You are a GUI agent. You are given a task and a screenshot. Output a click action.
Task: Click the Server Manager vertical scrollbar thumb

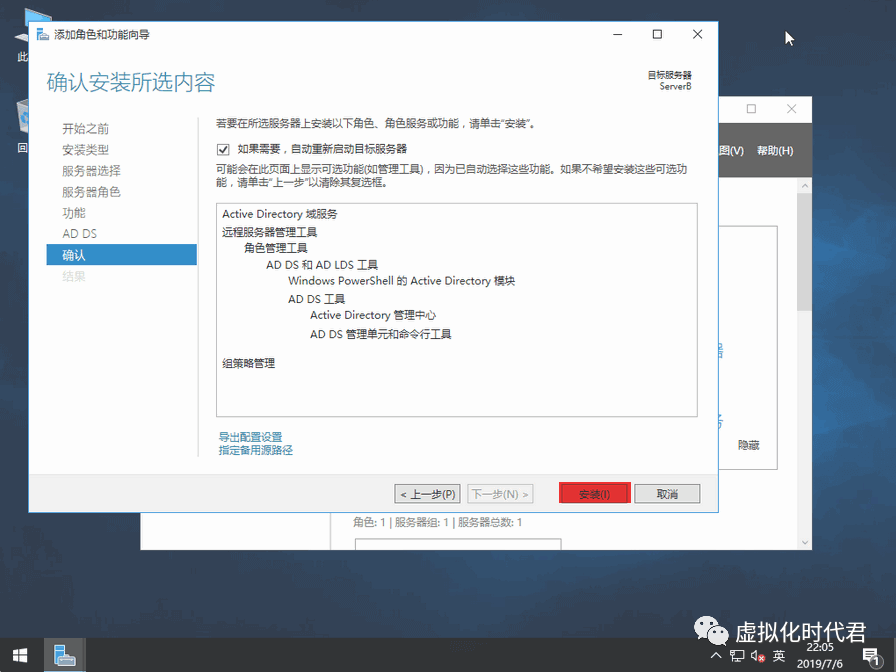(x=805, y=251)
